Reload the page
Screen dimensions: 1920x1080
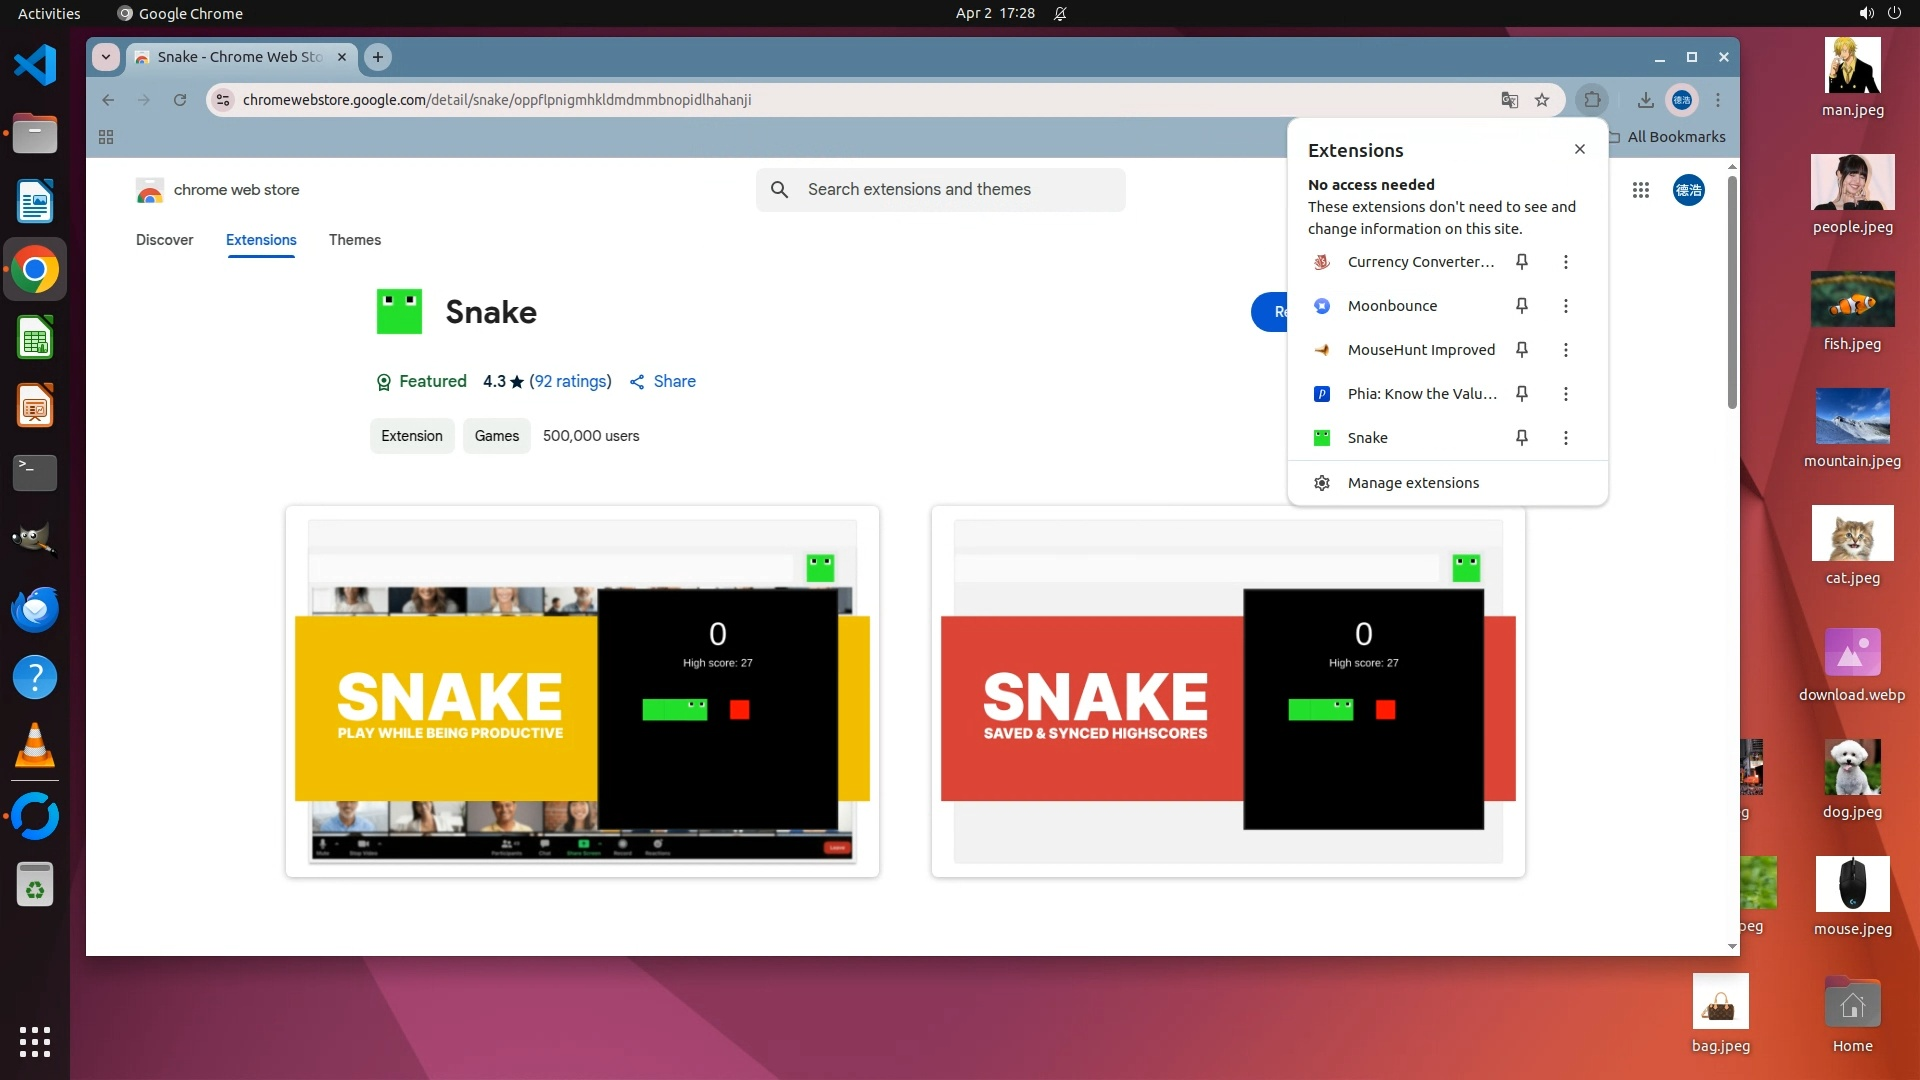[x=180, y=100]
